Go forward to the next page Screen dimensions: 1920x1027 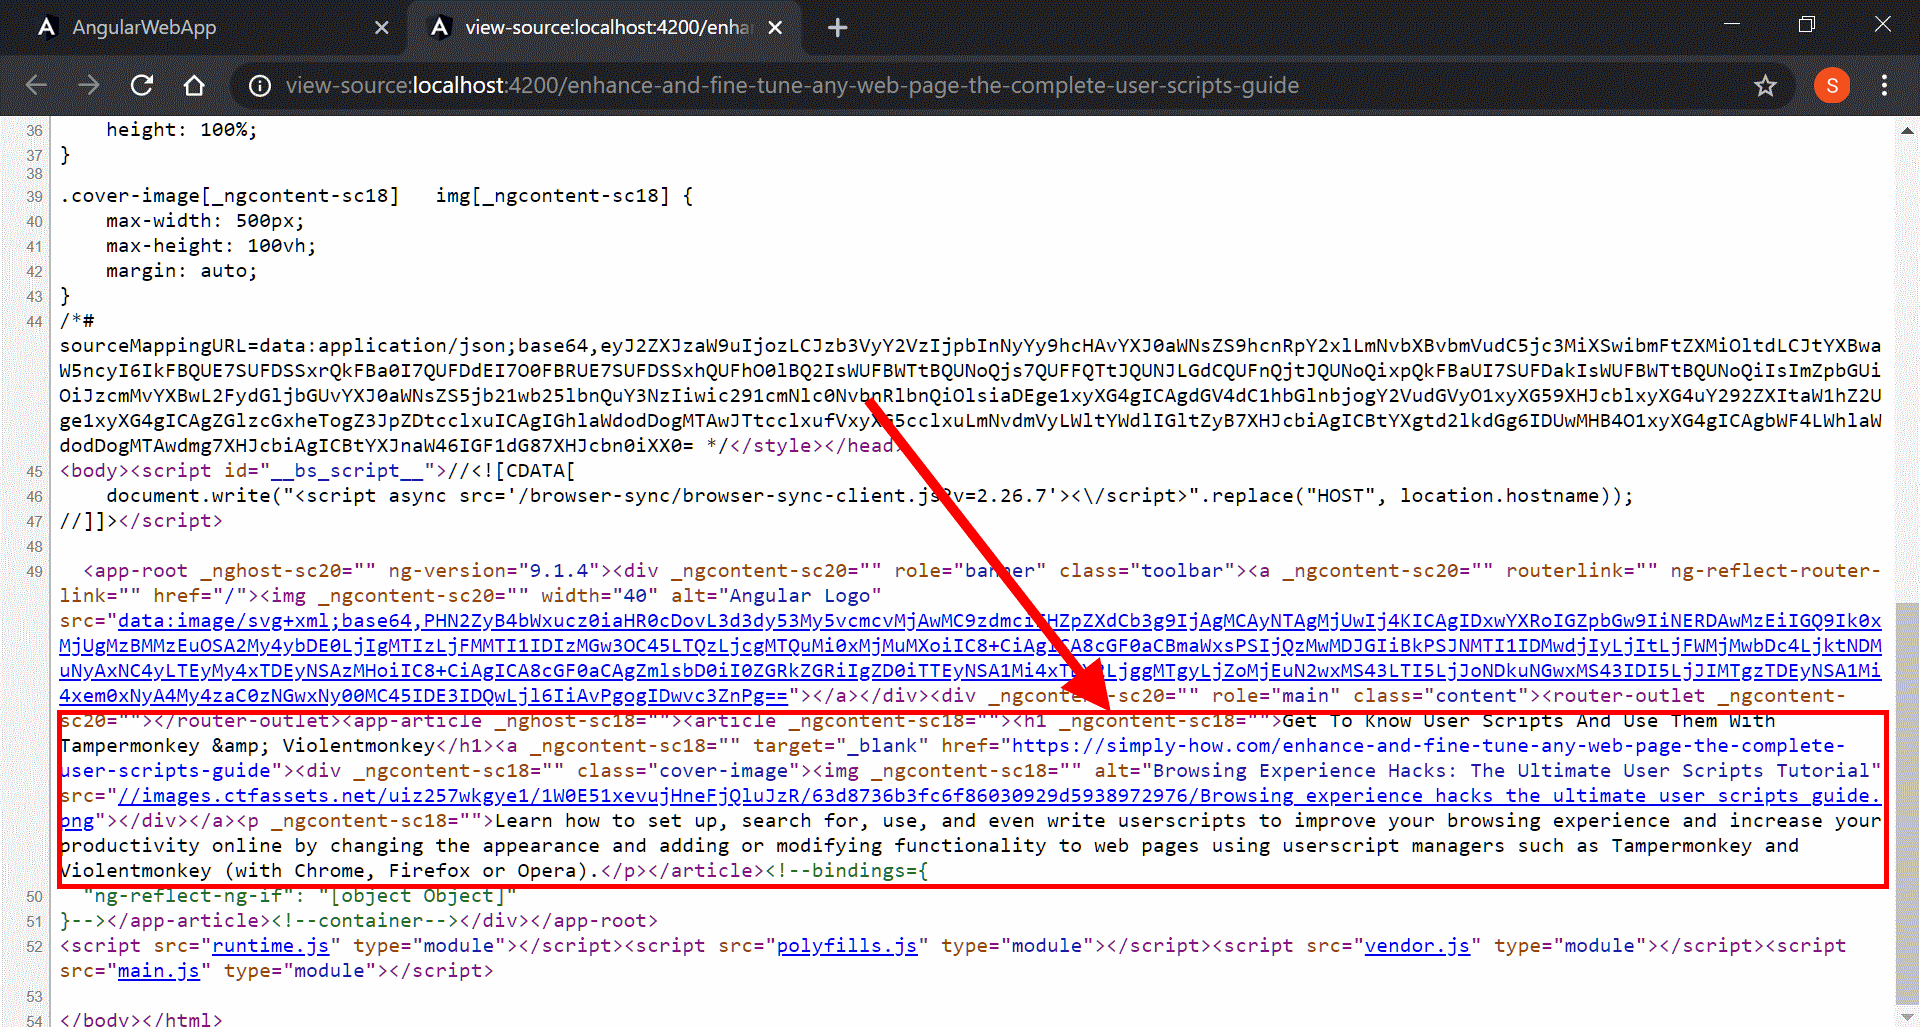pyautogui.click(x=89, y=86)
